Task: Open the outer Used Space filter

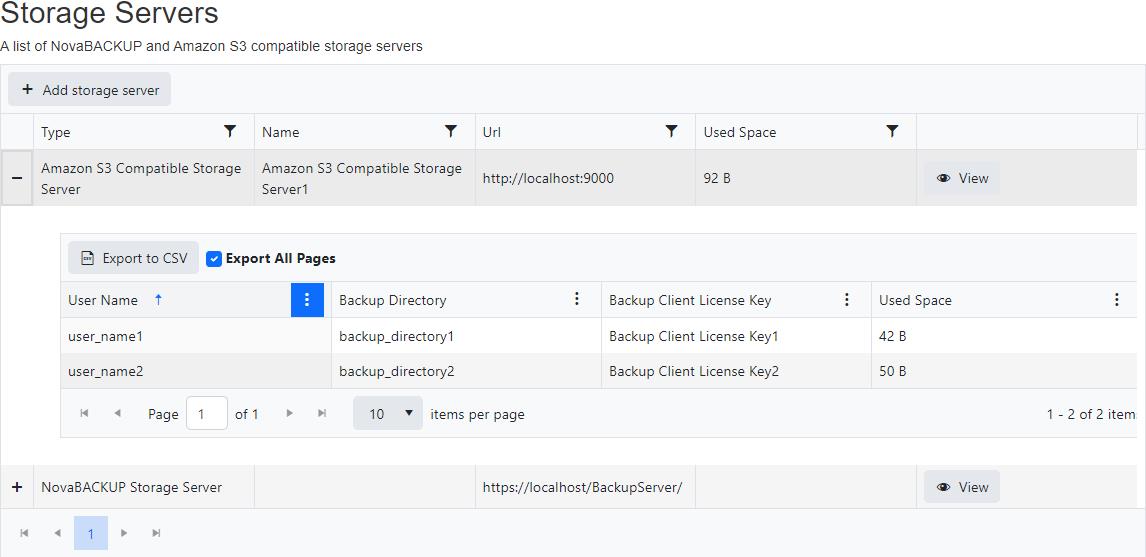Action: point(892,132)
